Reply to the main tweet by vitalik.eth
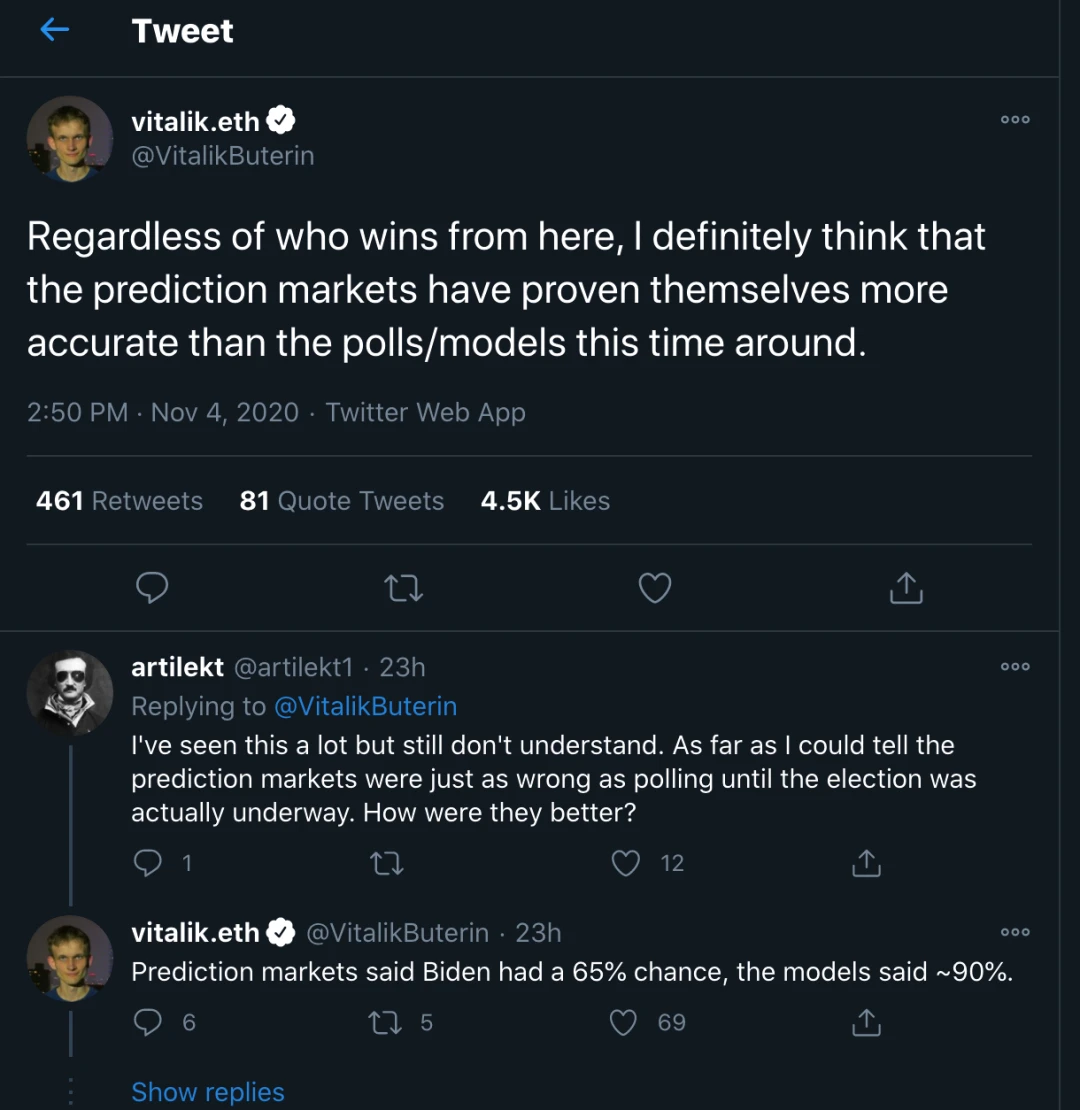Viewport: 1080px width, 1110px height. 152,588
